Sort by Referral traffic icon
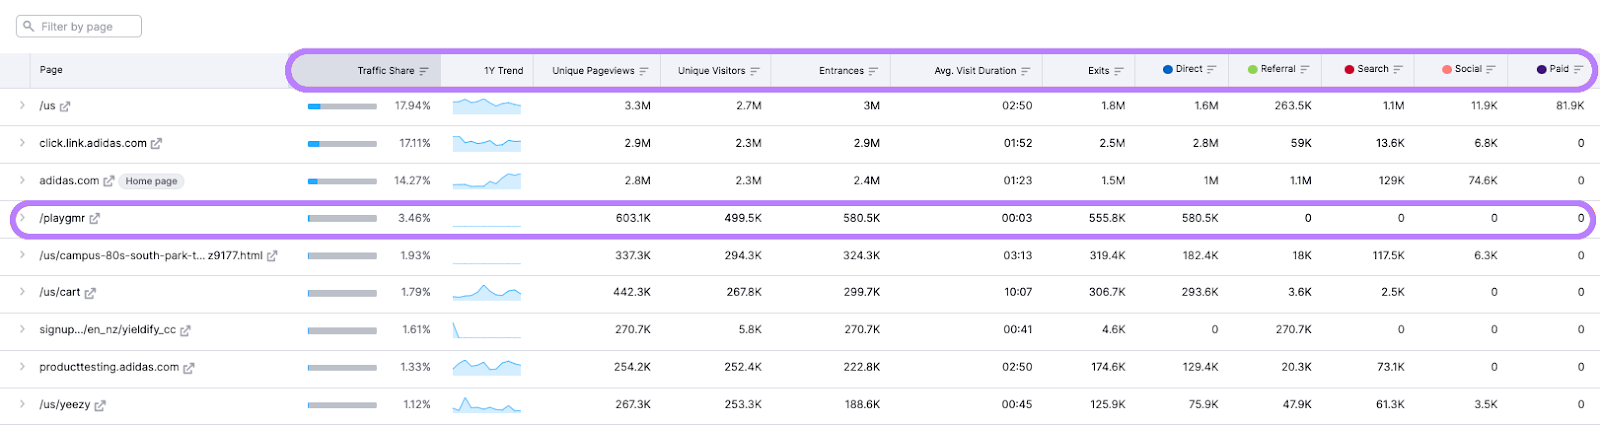Image resolution: width=1600 pixels, height=425 pixels. [x=1305, y=69]
